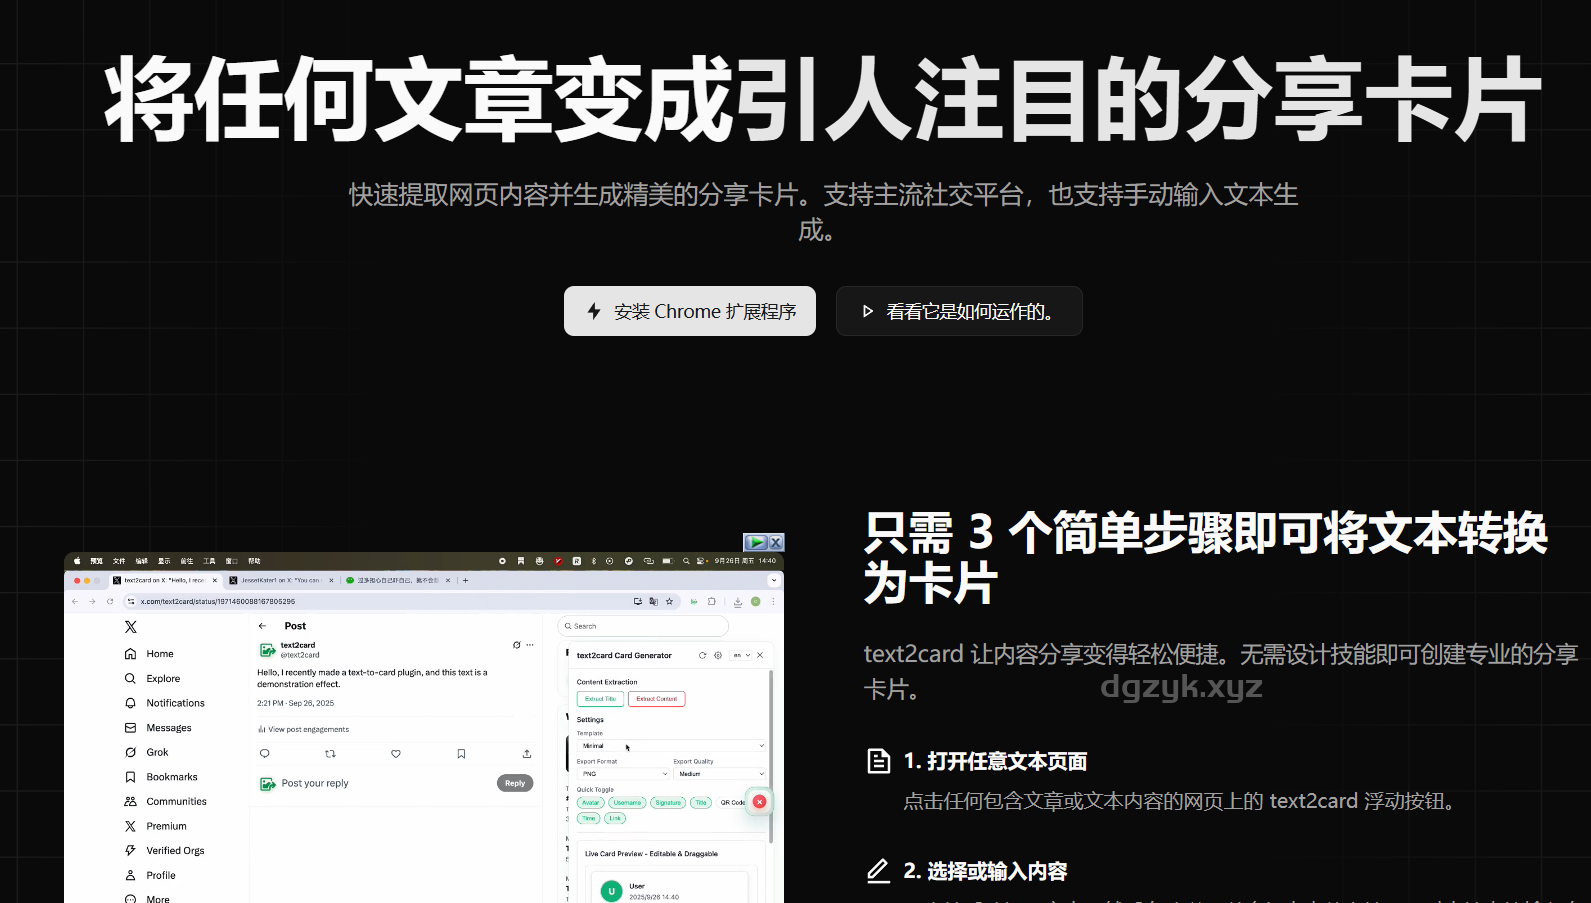This screenshot has width=1591, height=903.
Task: Click the Bookmarks sidebar icon
Action: click(131, 777)
